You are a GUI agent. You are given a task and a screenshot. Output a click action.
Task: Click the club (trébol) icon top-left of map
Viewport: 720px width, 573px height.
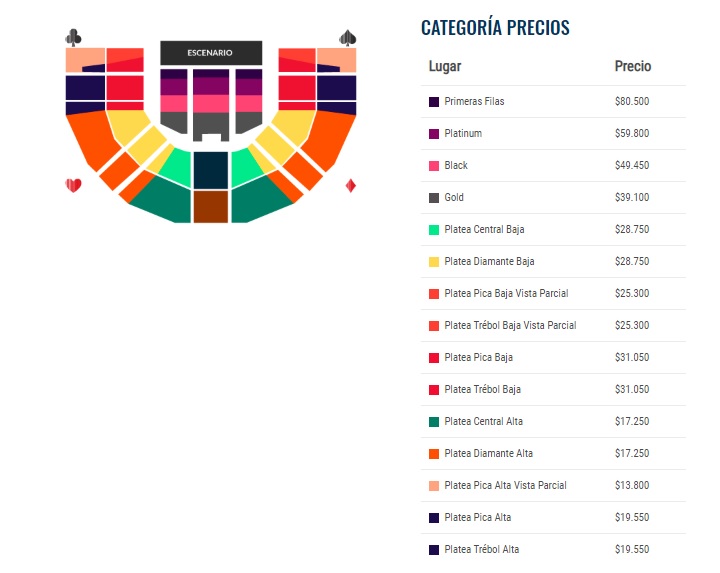pos(73,38)
